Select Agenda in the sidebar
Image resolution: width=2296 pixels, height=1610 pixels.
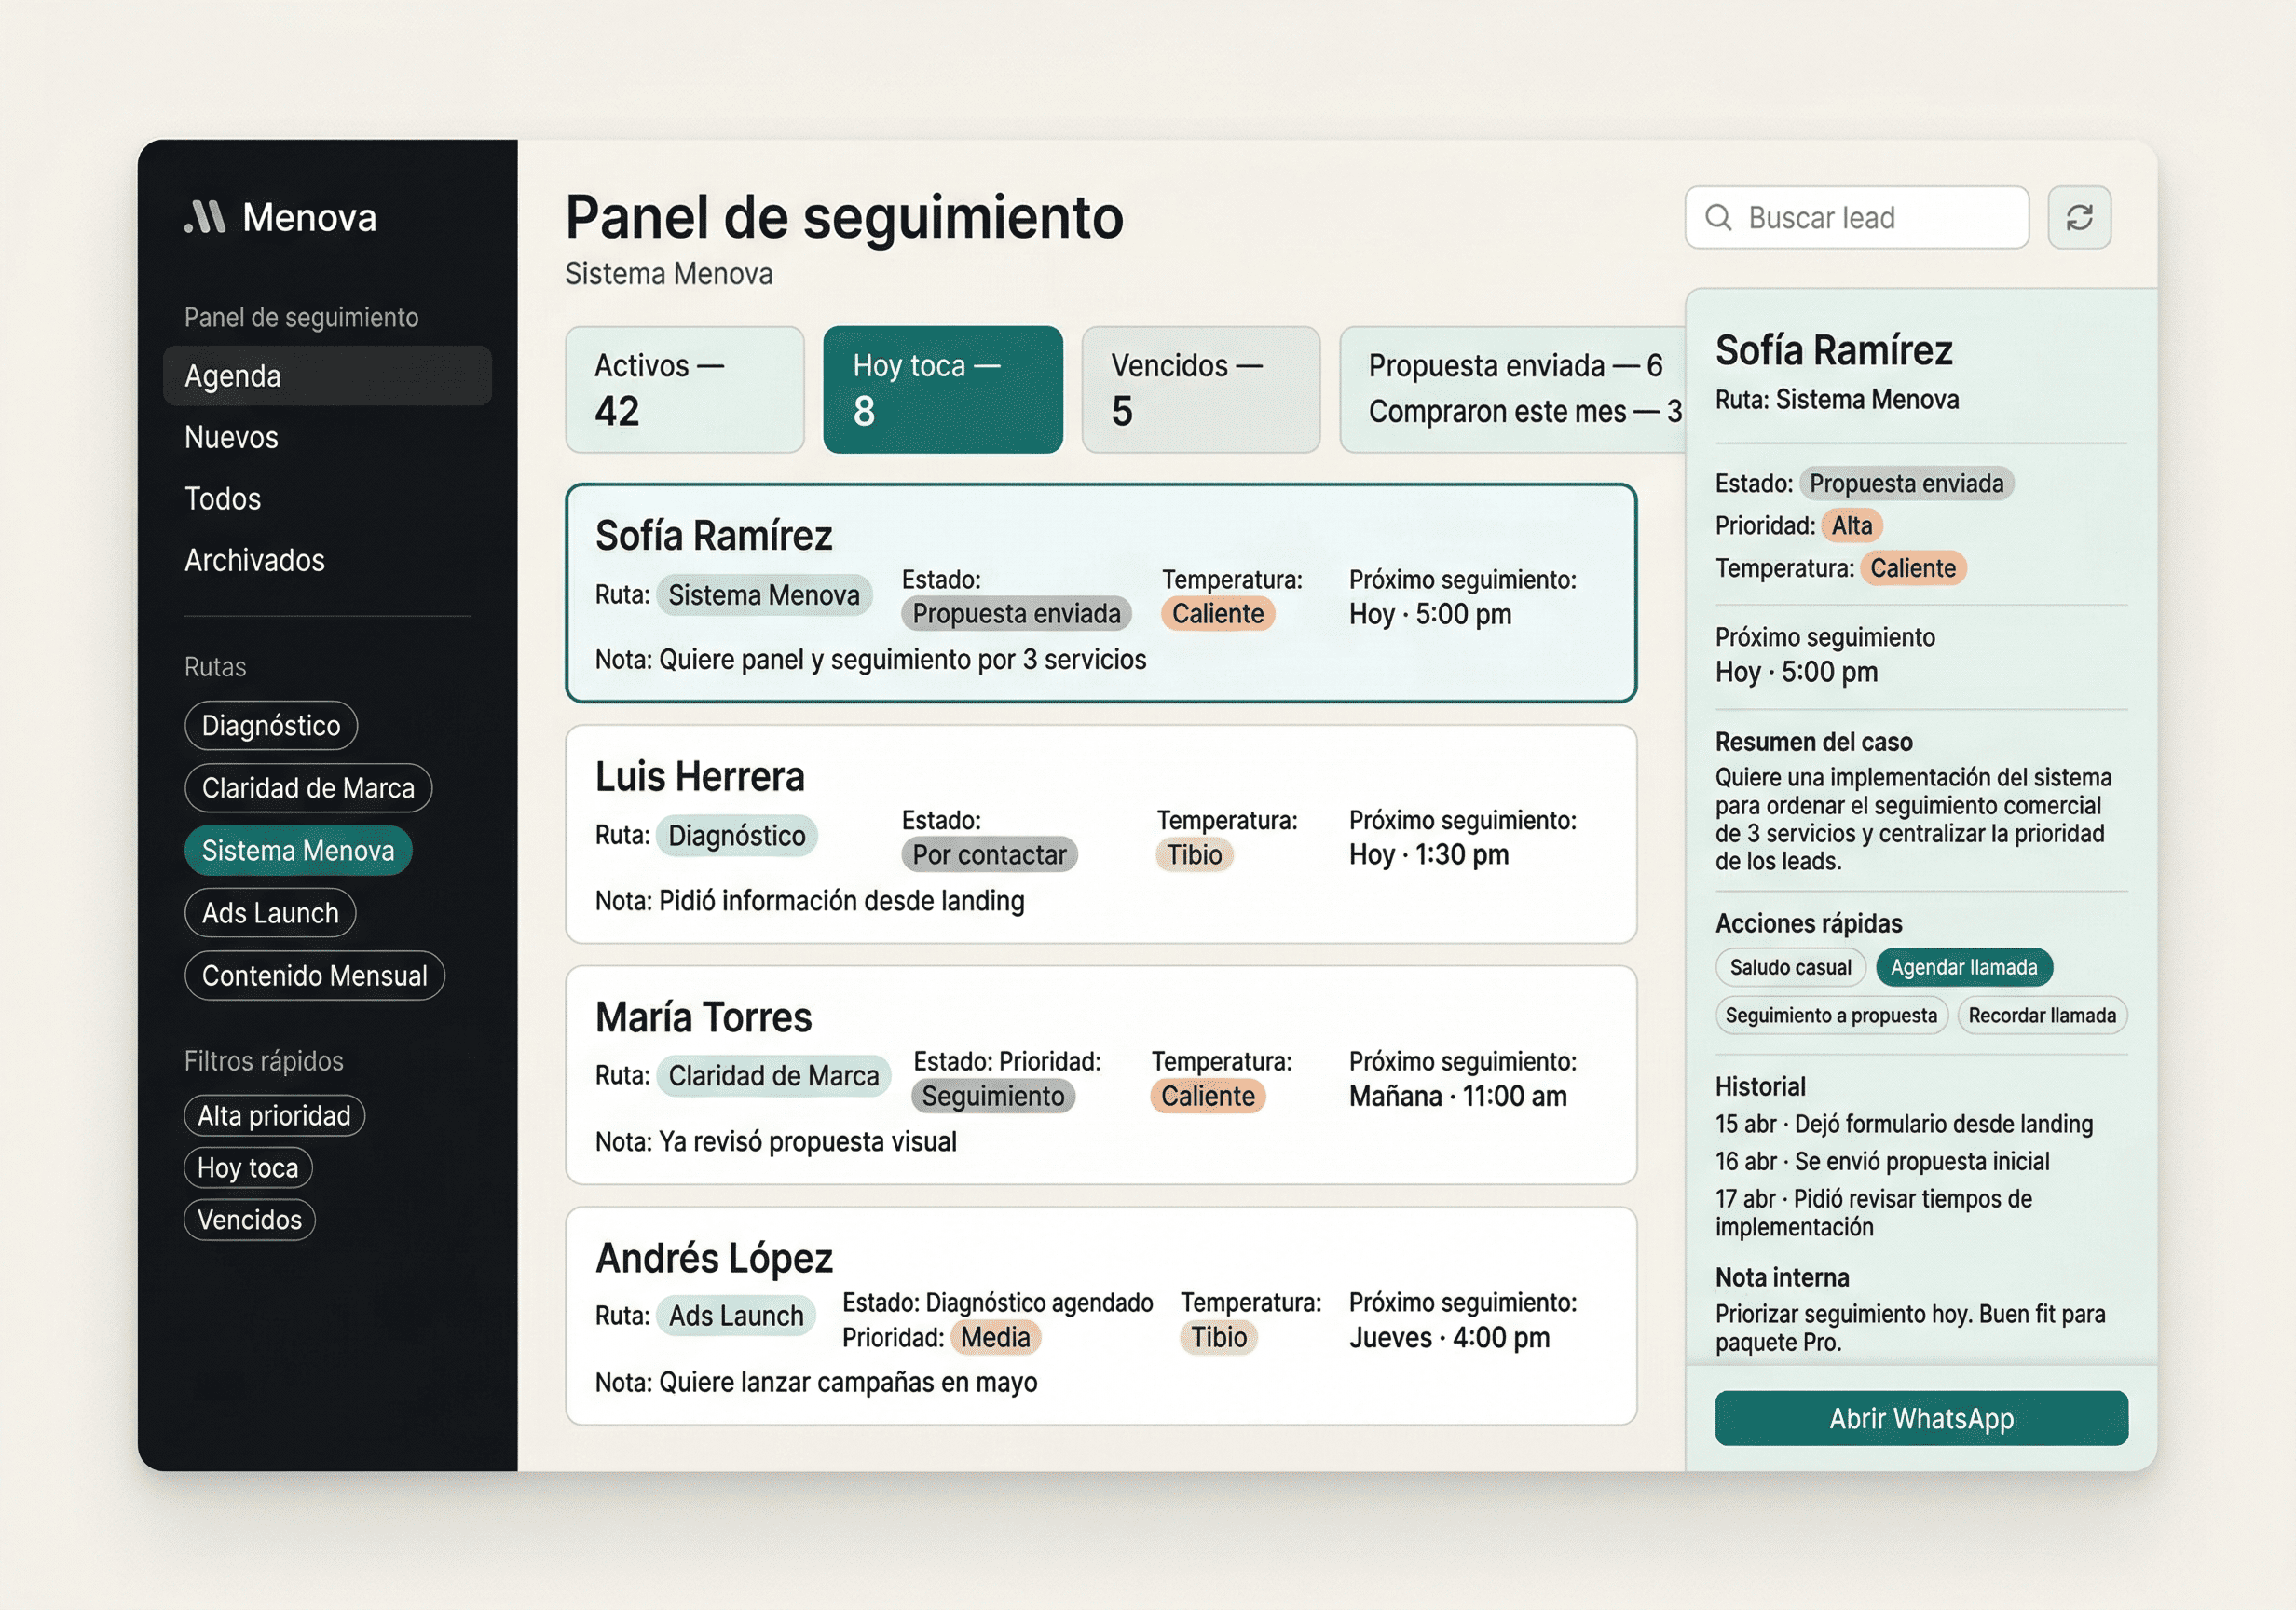(x=232, y=376)
